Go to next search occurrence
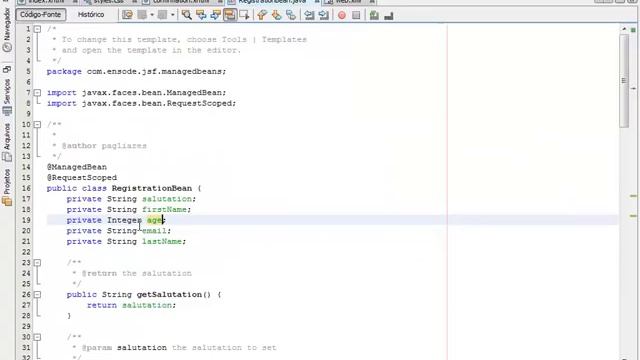 point(216,15)
